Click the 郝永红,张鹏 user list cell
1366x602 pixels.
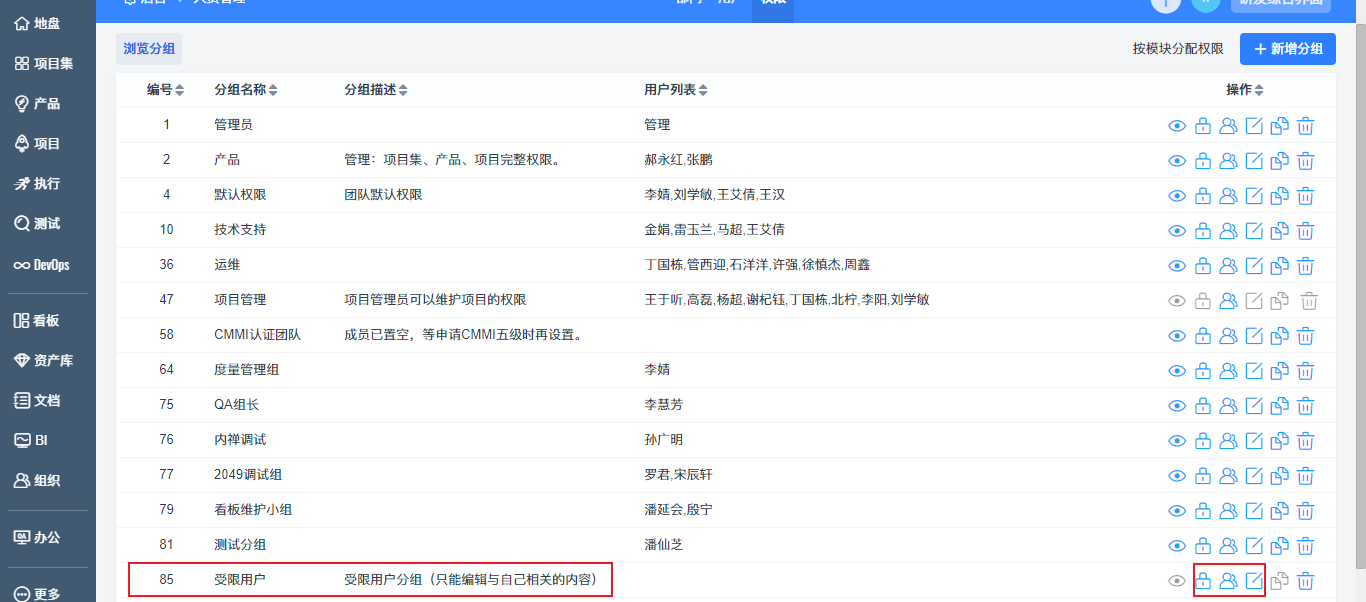click(678, 160)
